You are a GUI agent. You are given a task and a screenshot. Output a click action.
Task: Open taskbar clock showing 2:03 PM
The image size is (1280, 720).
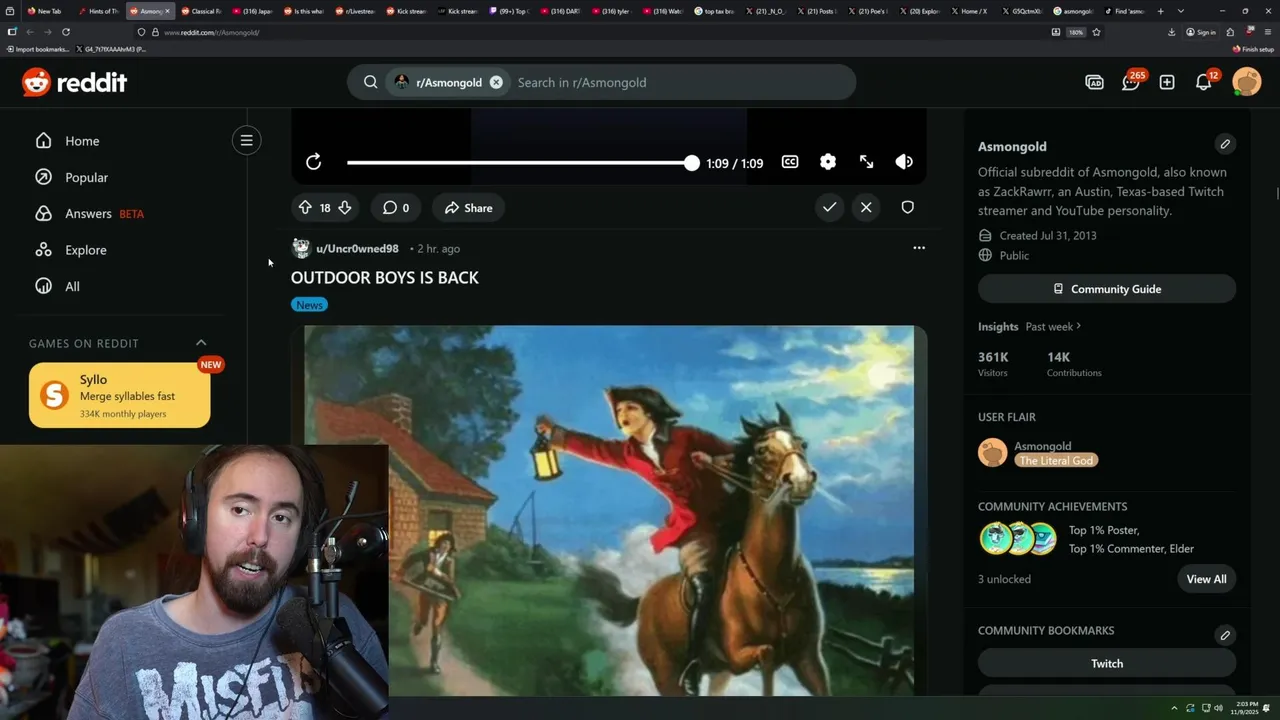[x=1245, y=708]
